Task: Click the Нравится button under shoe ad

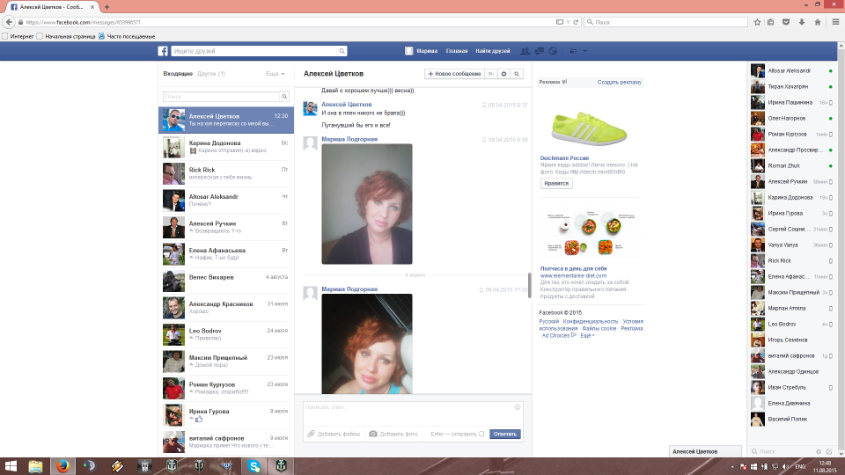Action: coord(556,183)
